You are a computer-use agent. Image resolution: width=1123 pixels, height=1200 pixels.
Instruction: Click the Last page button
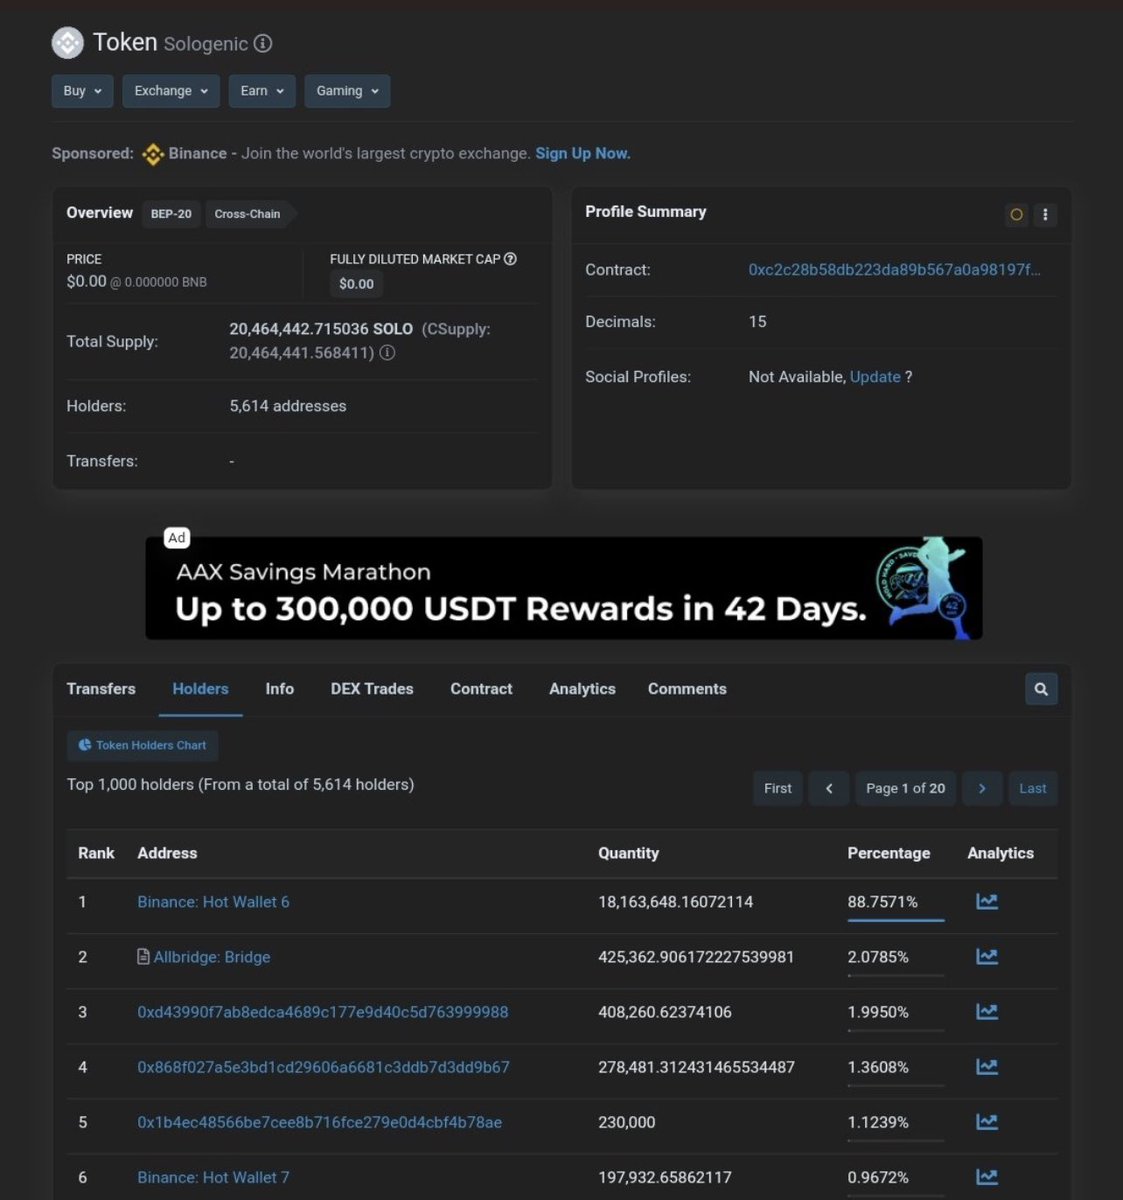(x=1033, y=788)
